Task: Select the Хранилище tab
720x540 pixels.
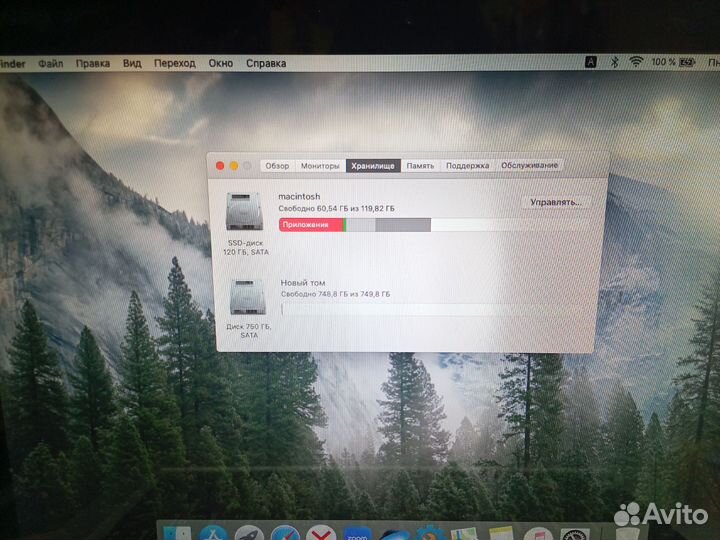Action: point(373,166)
